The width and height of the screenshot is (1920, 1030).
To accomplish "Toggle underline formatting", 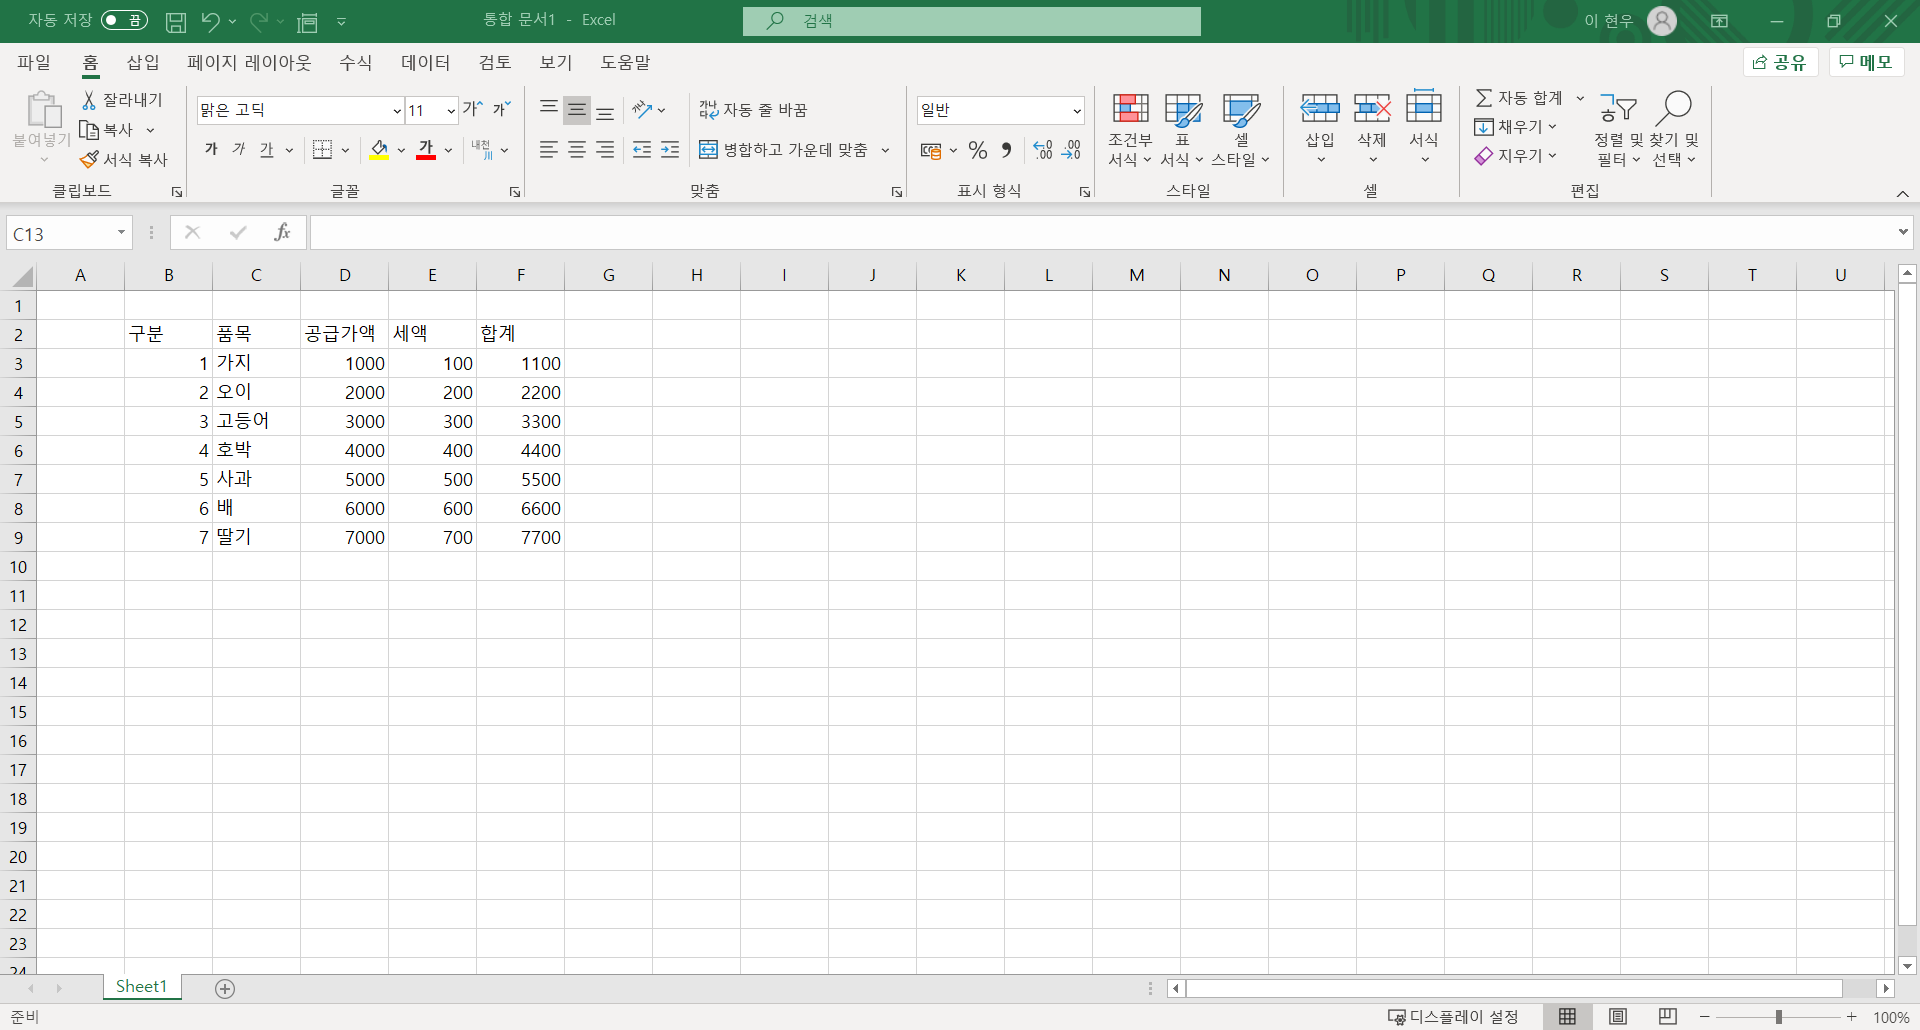I will (266, 150).
